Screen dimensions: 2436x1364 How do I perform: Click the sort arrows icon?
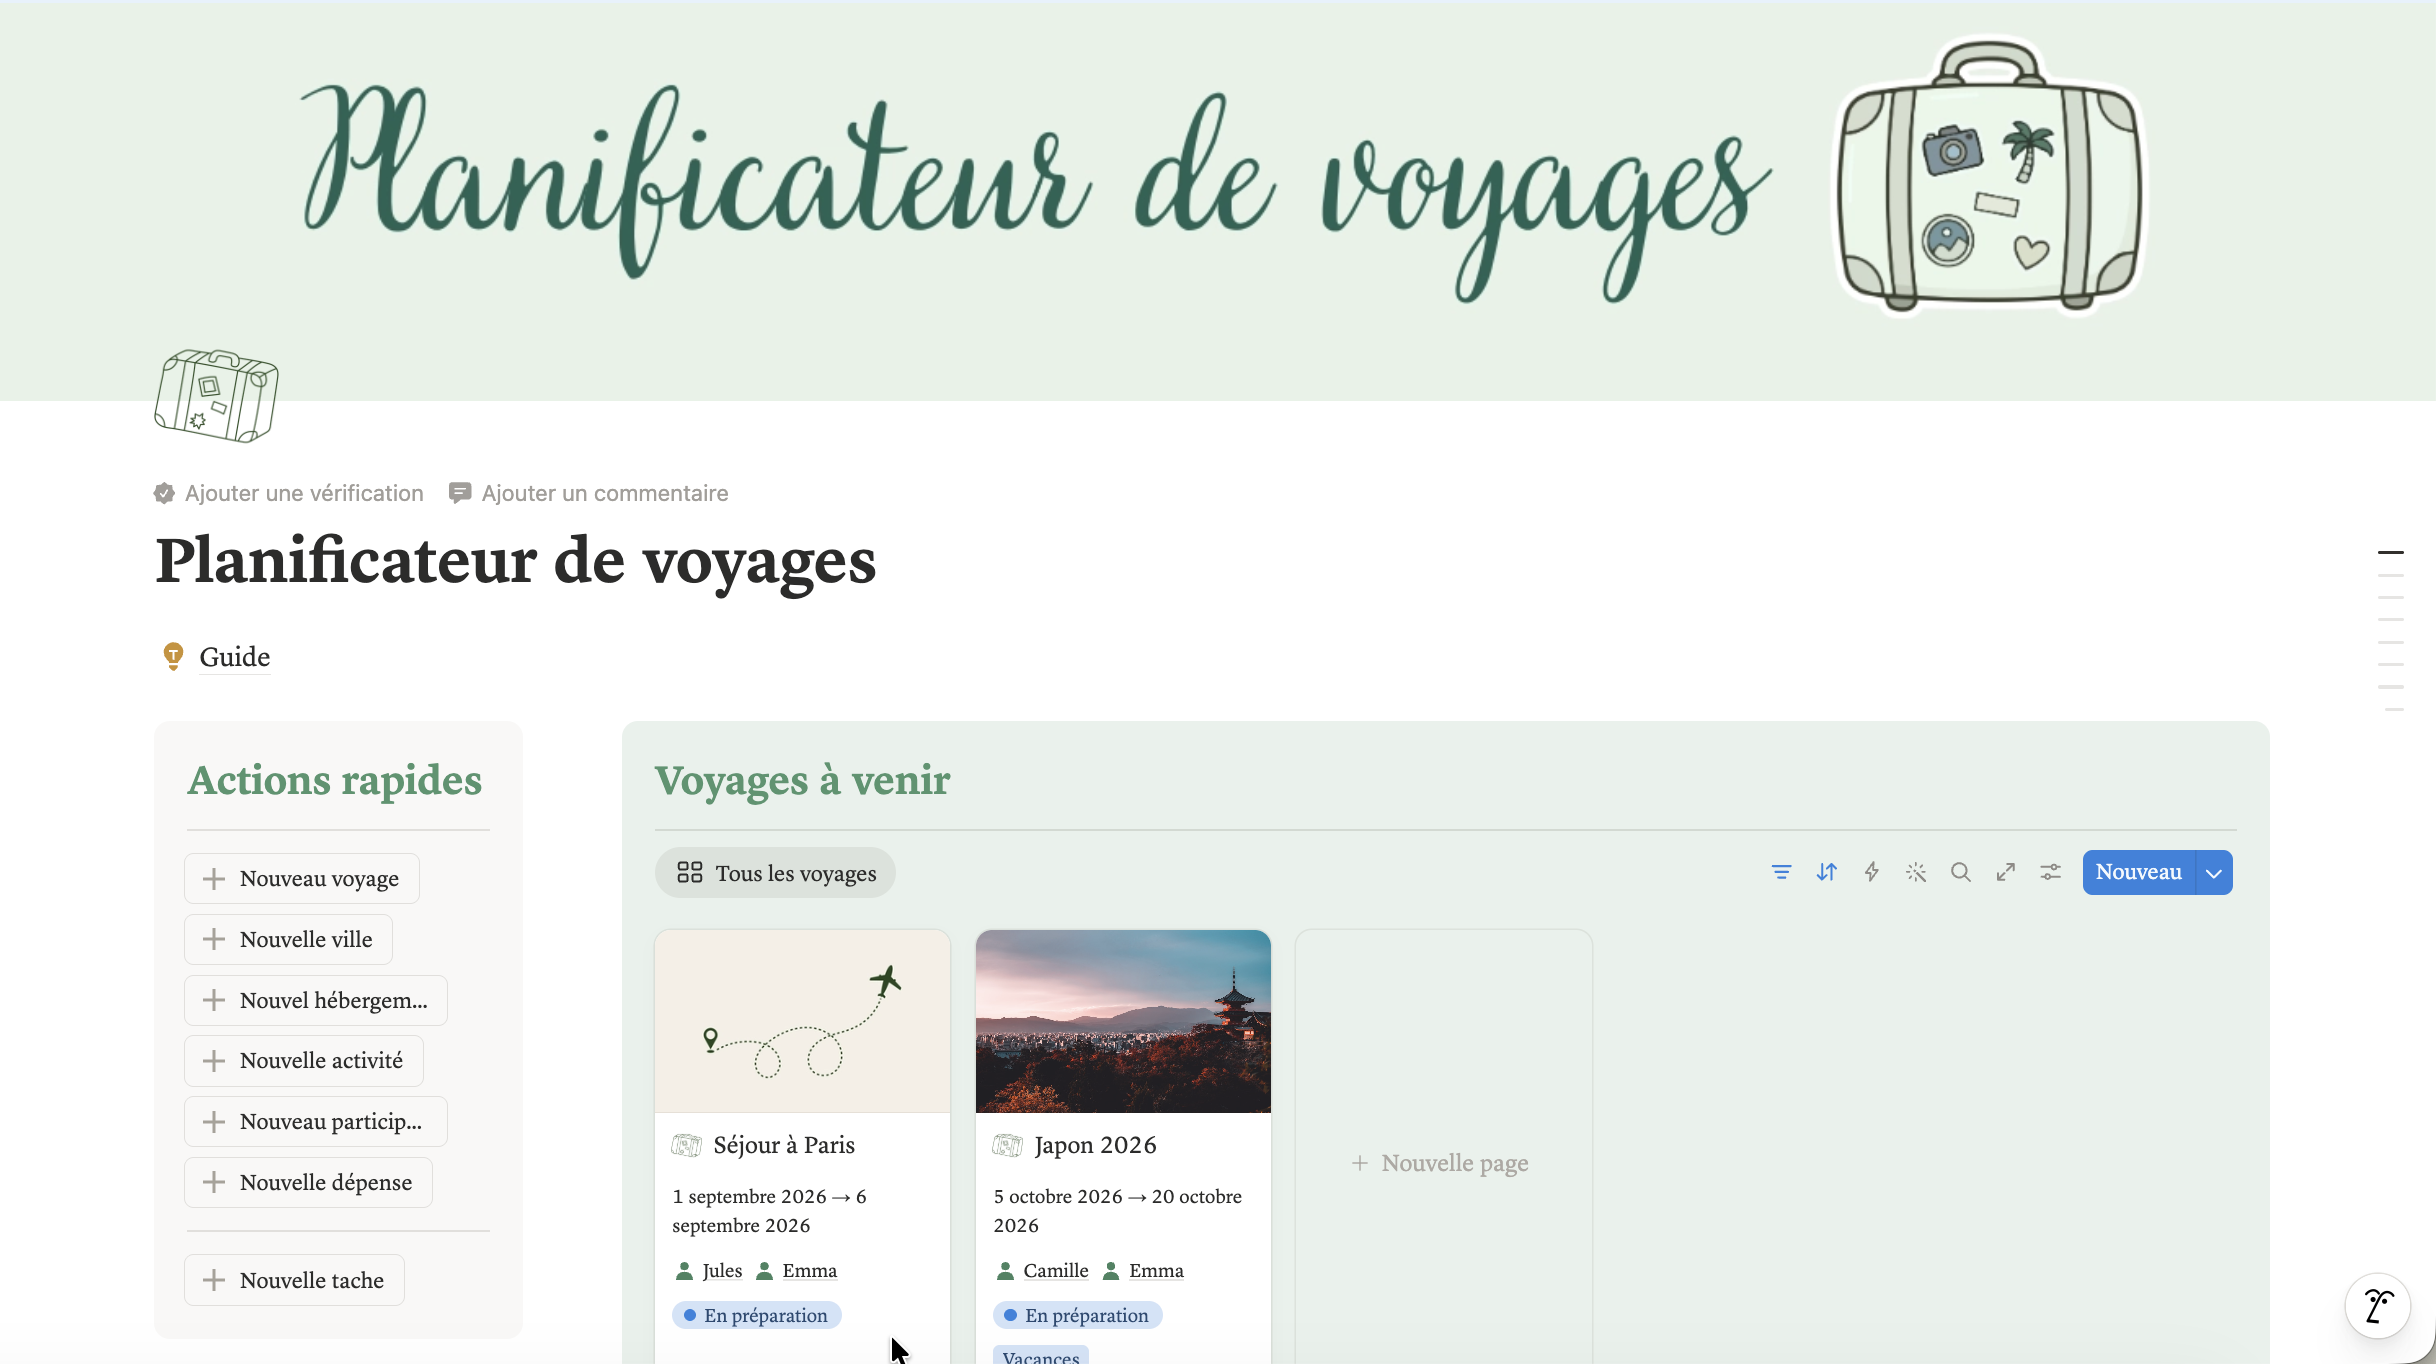[x=1826, y=872]
